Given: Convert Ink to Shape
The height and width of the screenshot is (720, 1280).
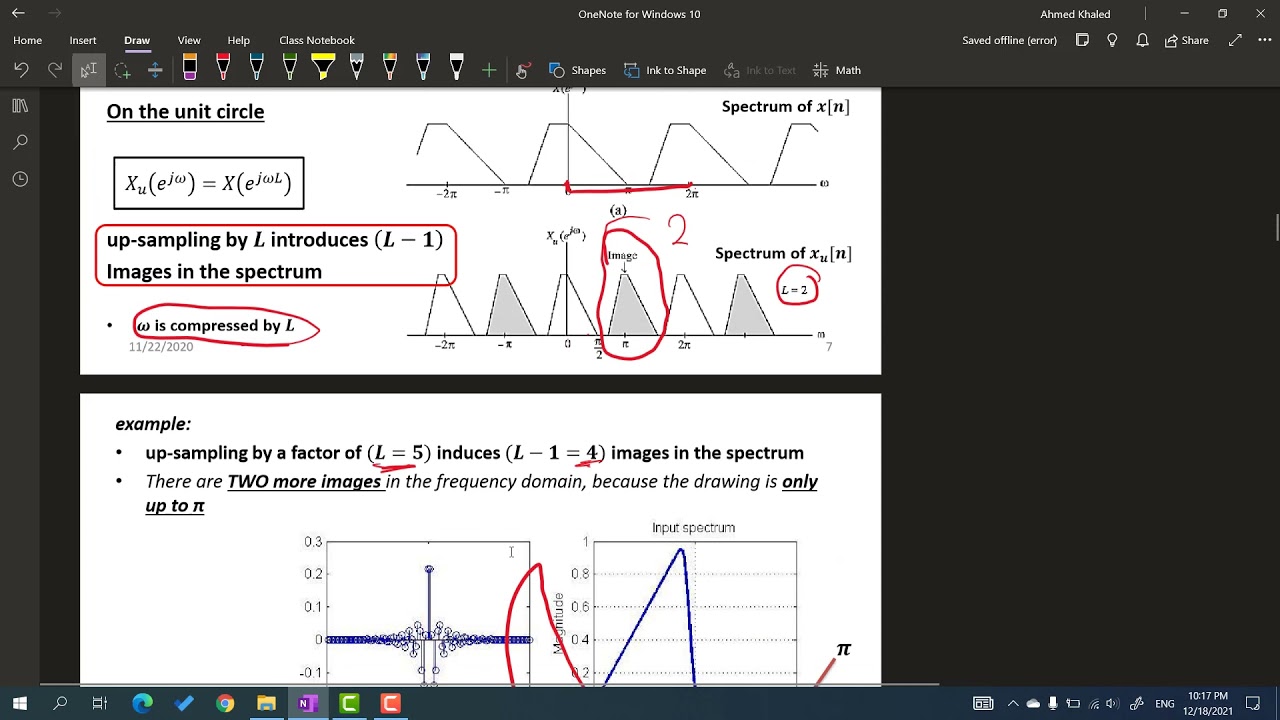Looking at the screenshot, I should [665, 70].
